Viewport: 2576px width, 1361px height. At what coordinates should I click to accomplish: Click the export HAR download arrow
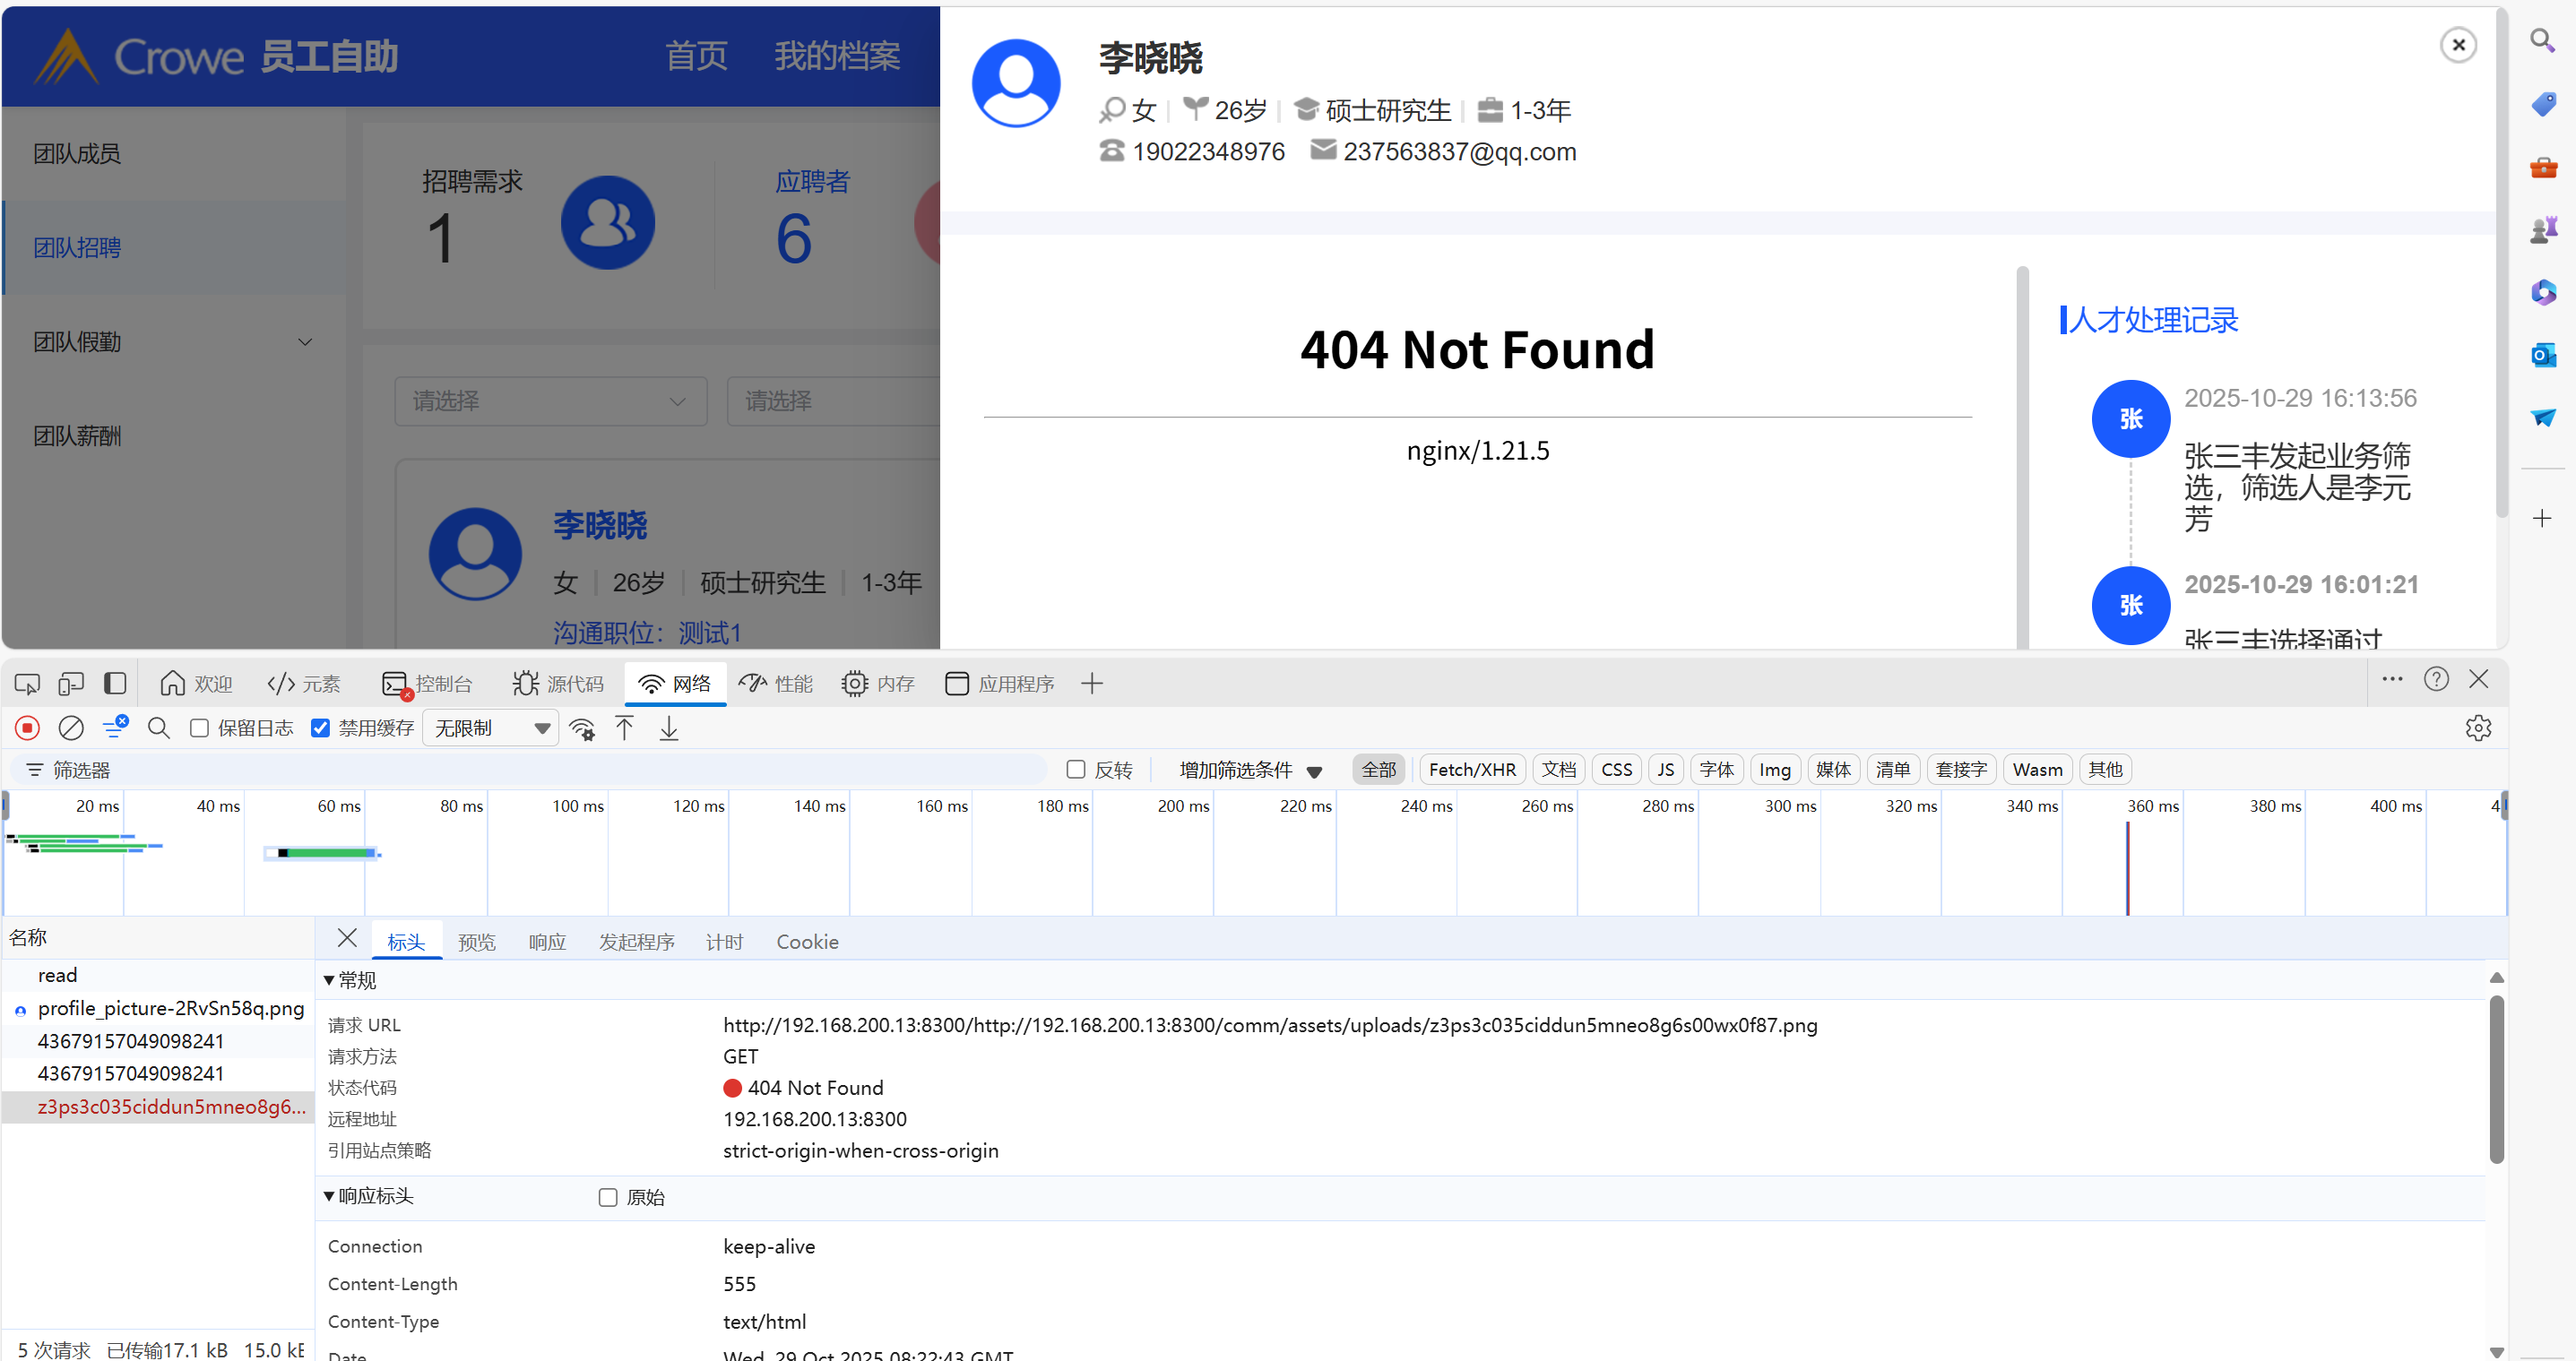pos(669,729)
